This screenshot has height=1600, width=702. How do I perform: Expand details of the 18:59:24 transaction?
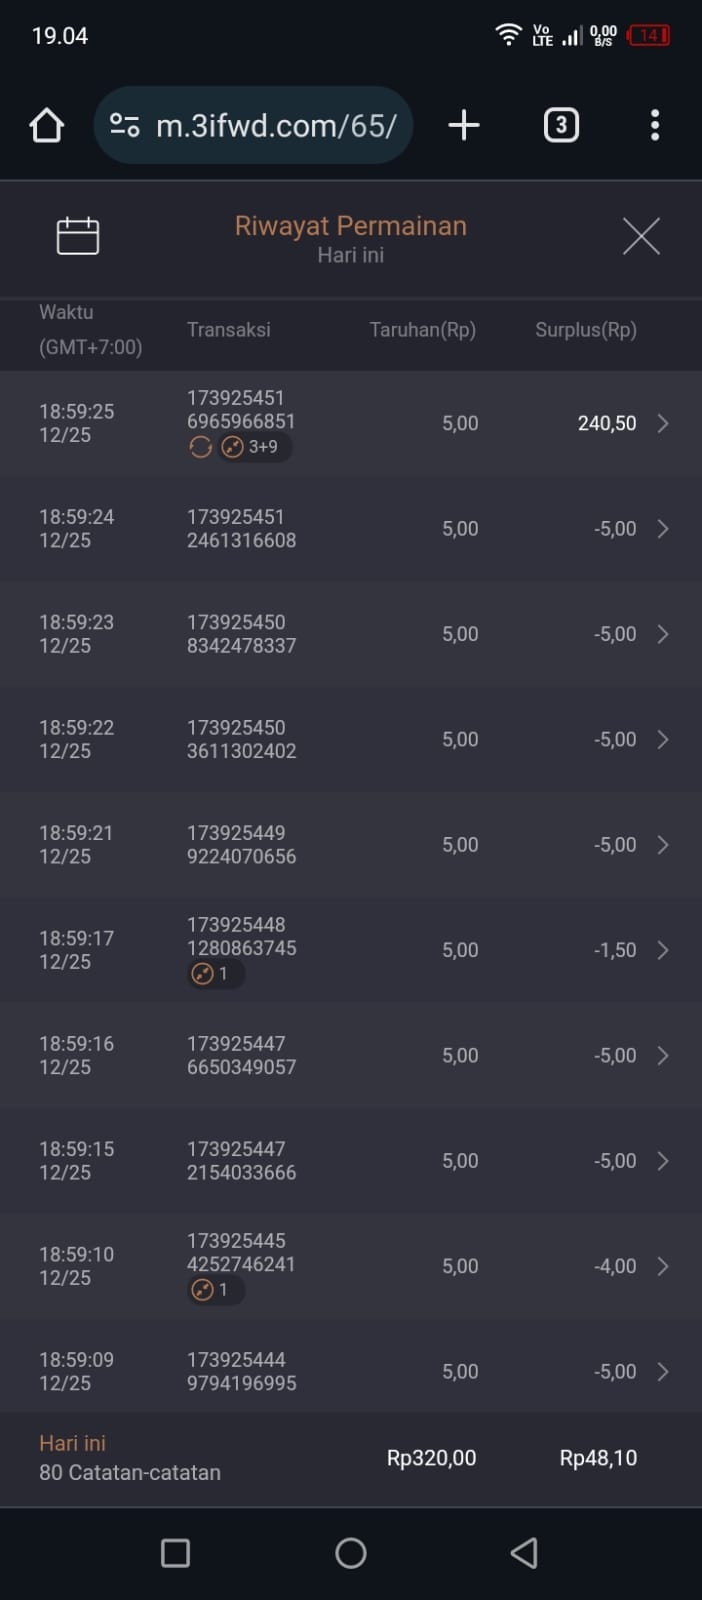pos(662,529)
